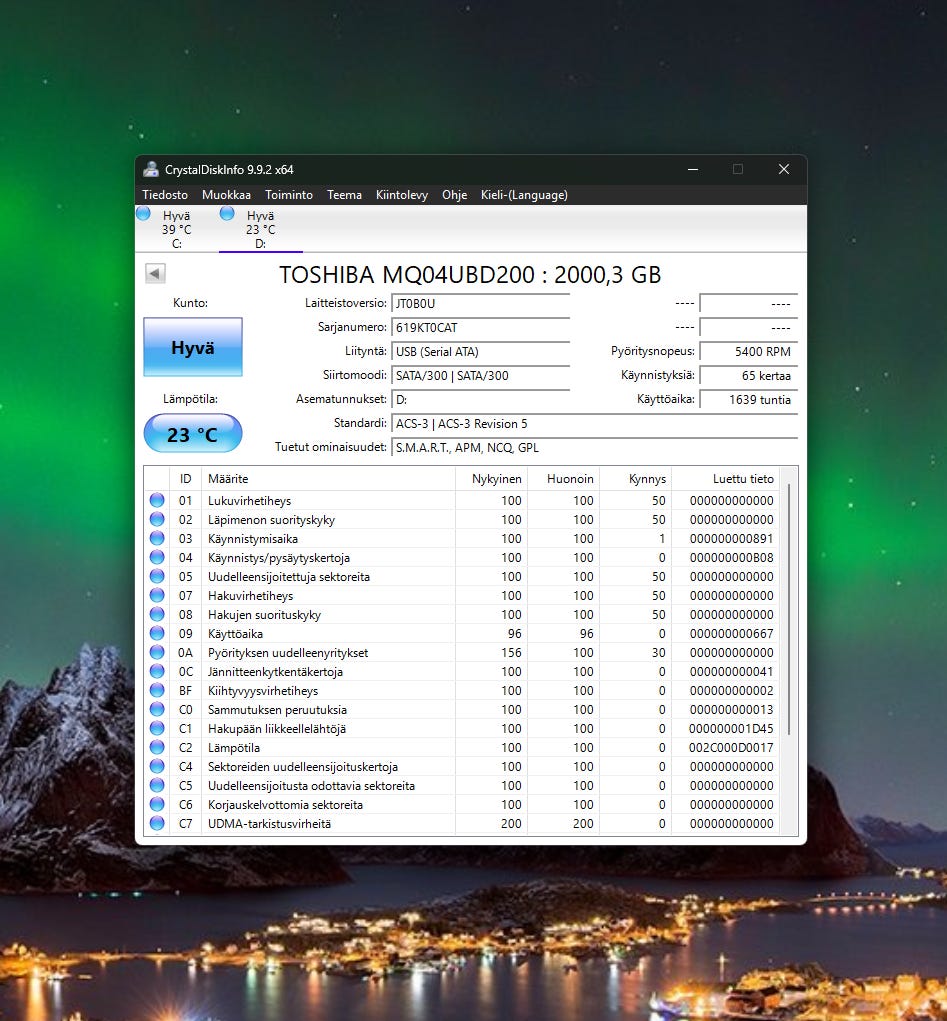This screenshot has width=947, height=1021.
Task: Click the Kunto: label
Action: click(x=190, y=303)
